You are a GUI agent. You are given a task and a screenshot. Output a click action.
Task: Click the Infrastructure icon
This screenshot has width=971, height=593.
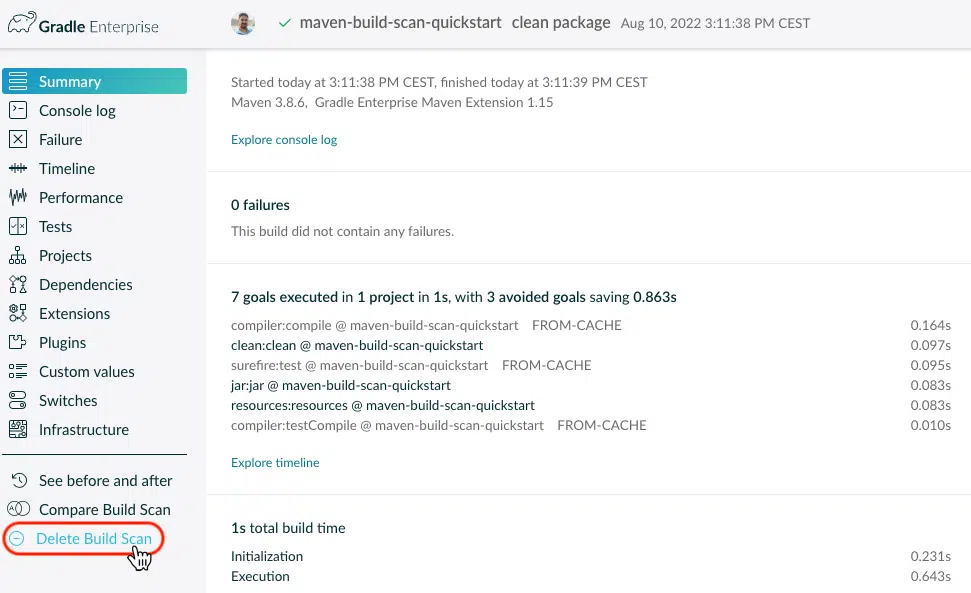(x=18, y=430)
